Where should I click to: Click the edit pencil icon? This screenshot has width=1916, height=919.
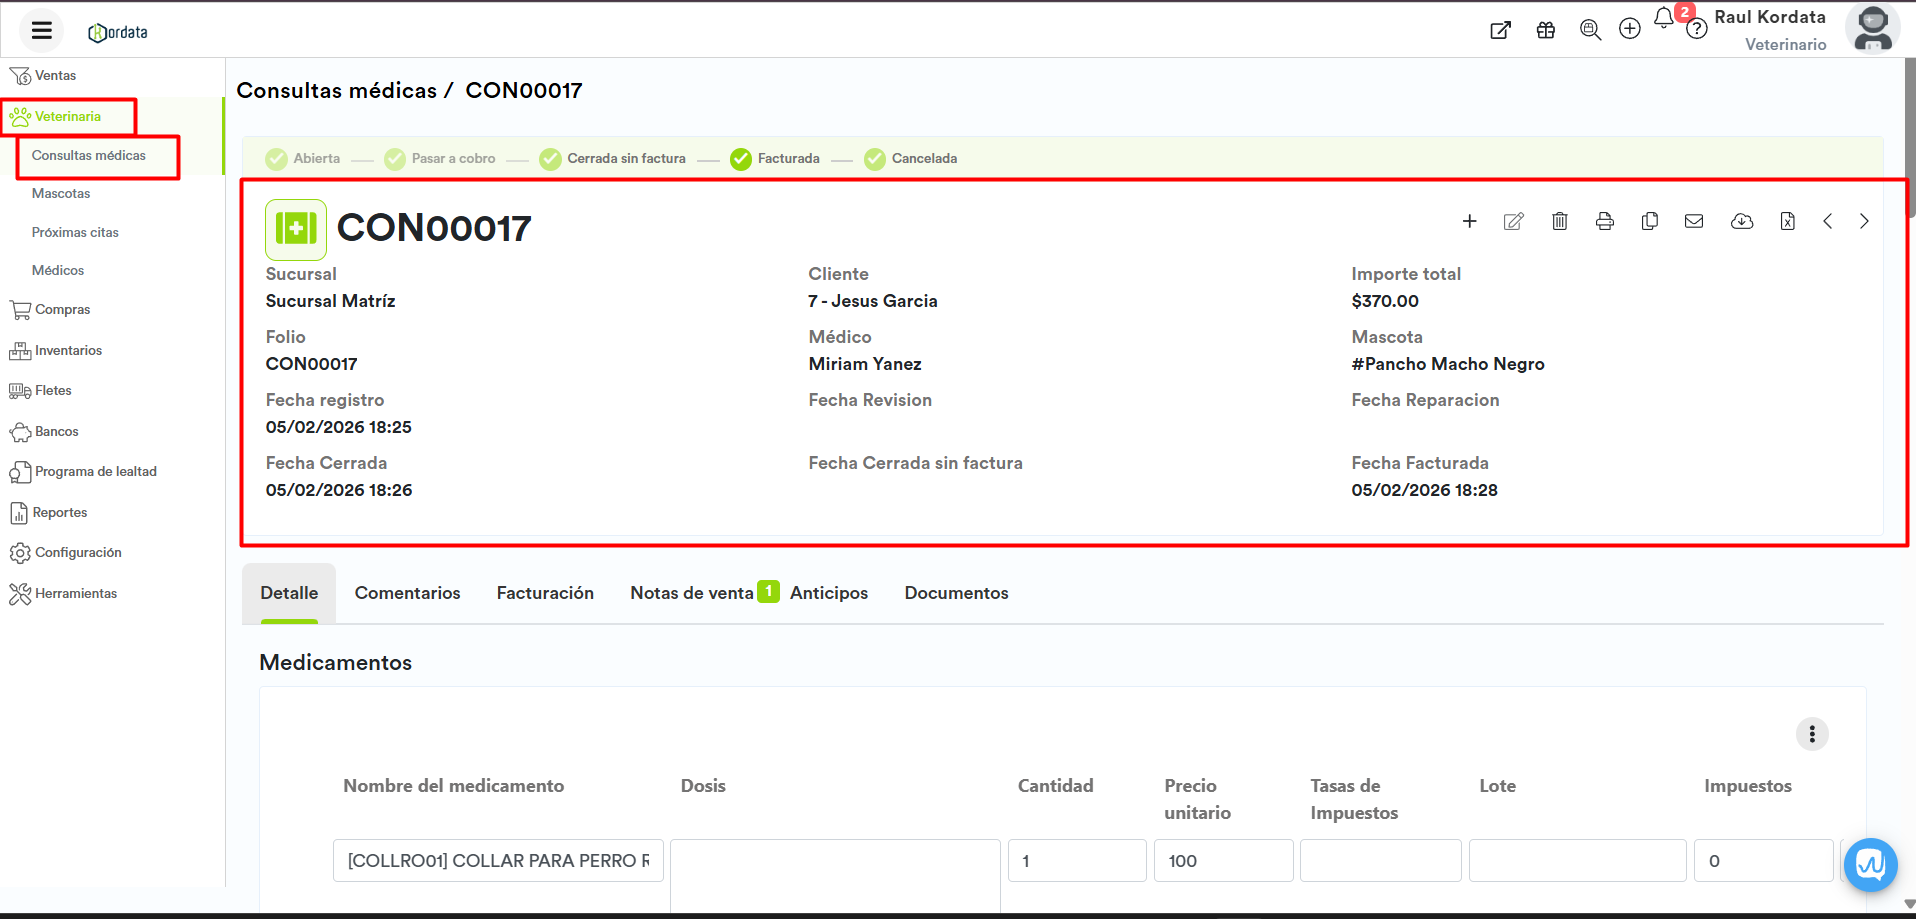[1513, 221]
